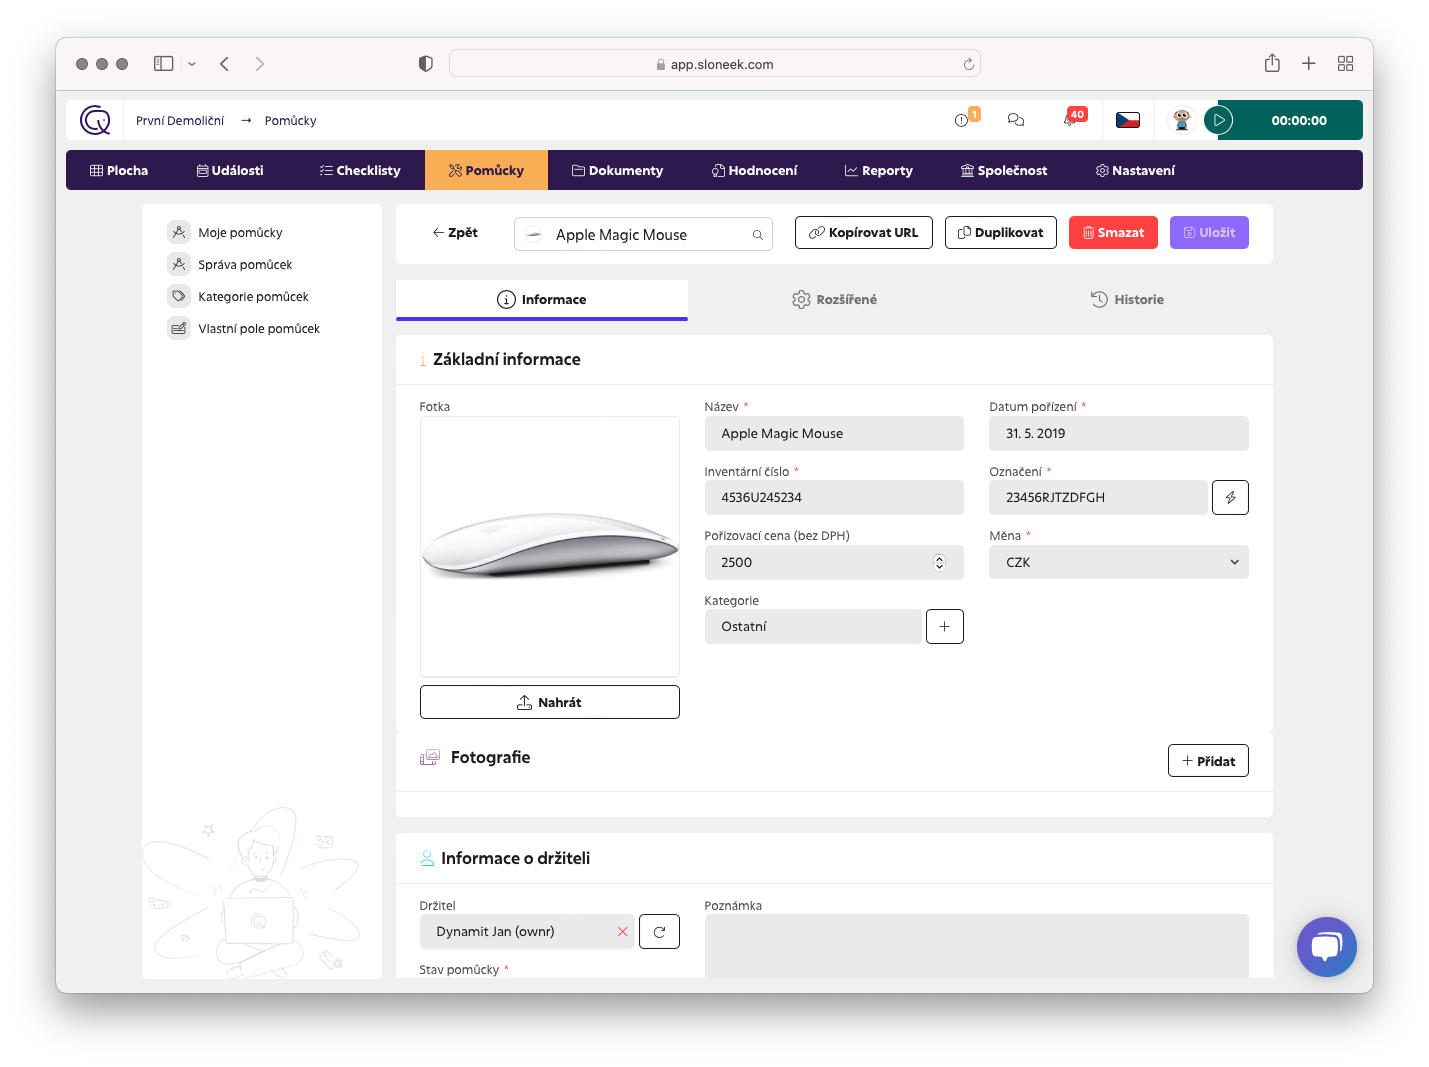Click the Safari privacy shield icon

(426, 63)
